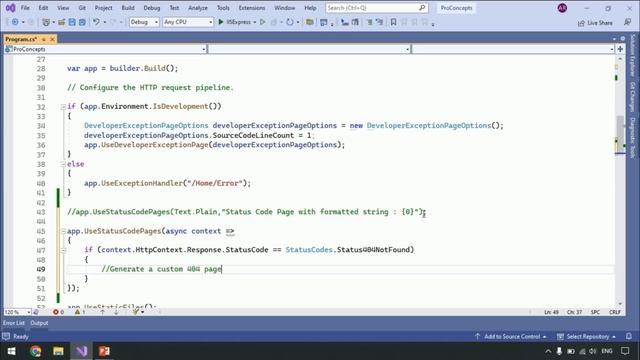
Task: Click Add to Source Control button
Action: coord(510,336)
